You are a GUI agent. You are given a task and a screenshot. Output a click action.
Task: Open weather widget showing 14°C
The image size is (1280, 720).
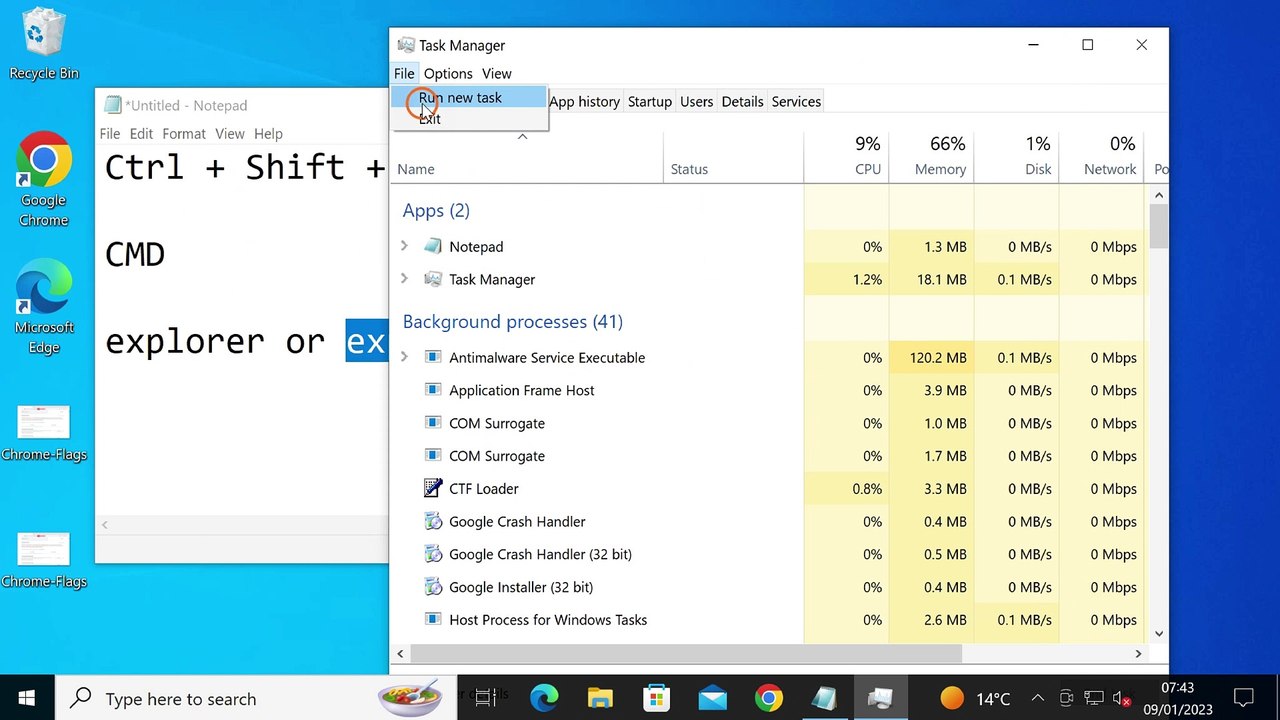[x=975, y=698]
